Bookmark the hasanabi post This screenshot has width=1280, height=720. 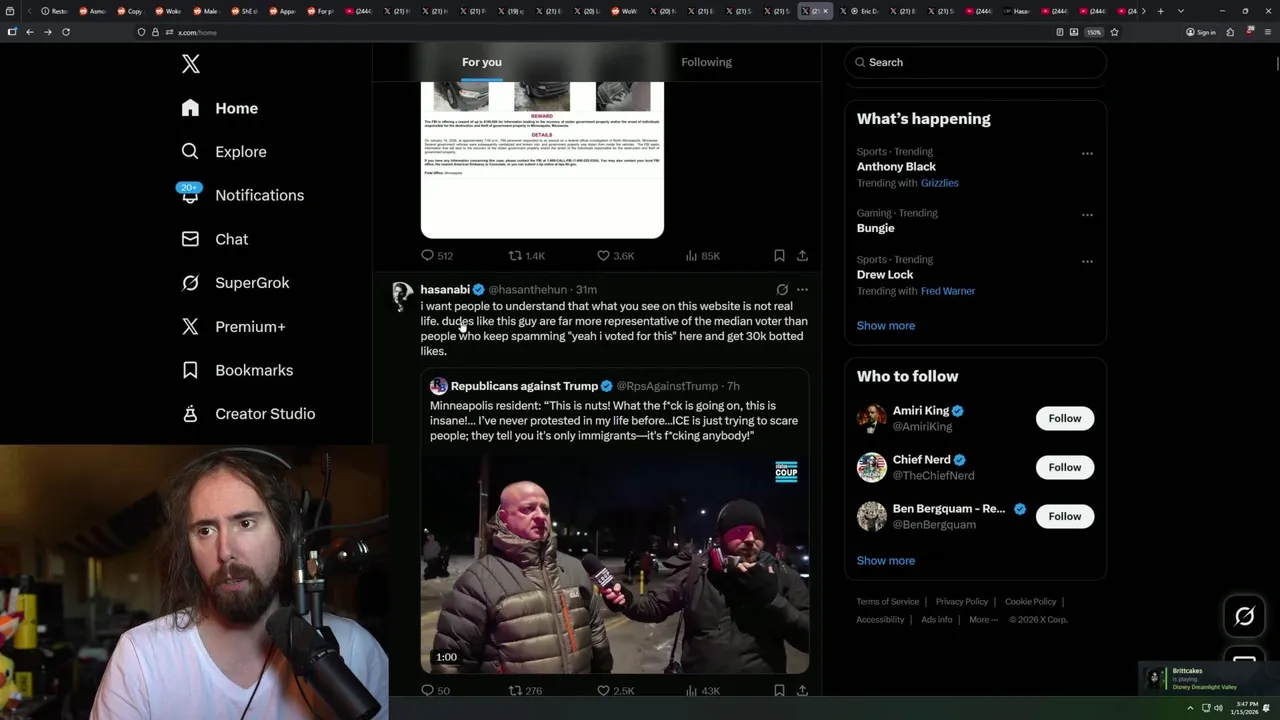pos(779,690)
